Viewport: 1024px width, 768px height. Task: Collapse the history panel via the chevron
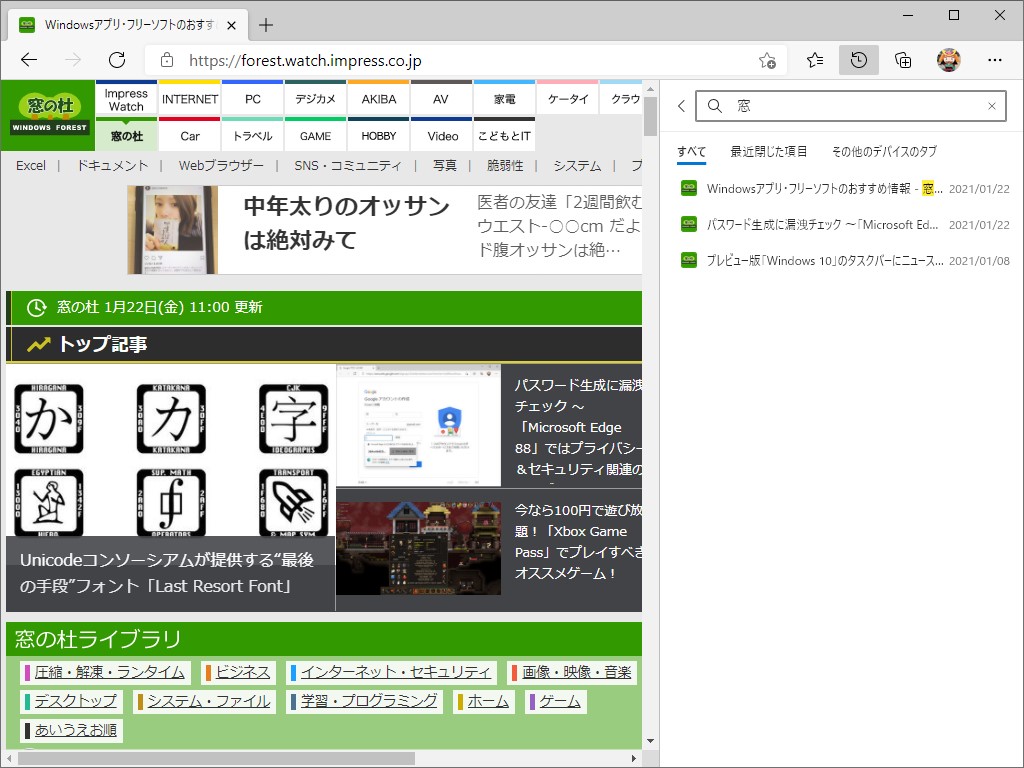(681, 106)
